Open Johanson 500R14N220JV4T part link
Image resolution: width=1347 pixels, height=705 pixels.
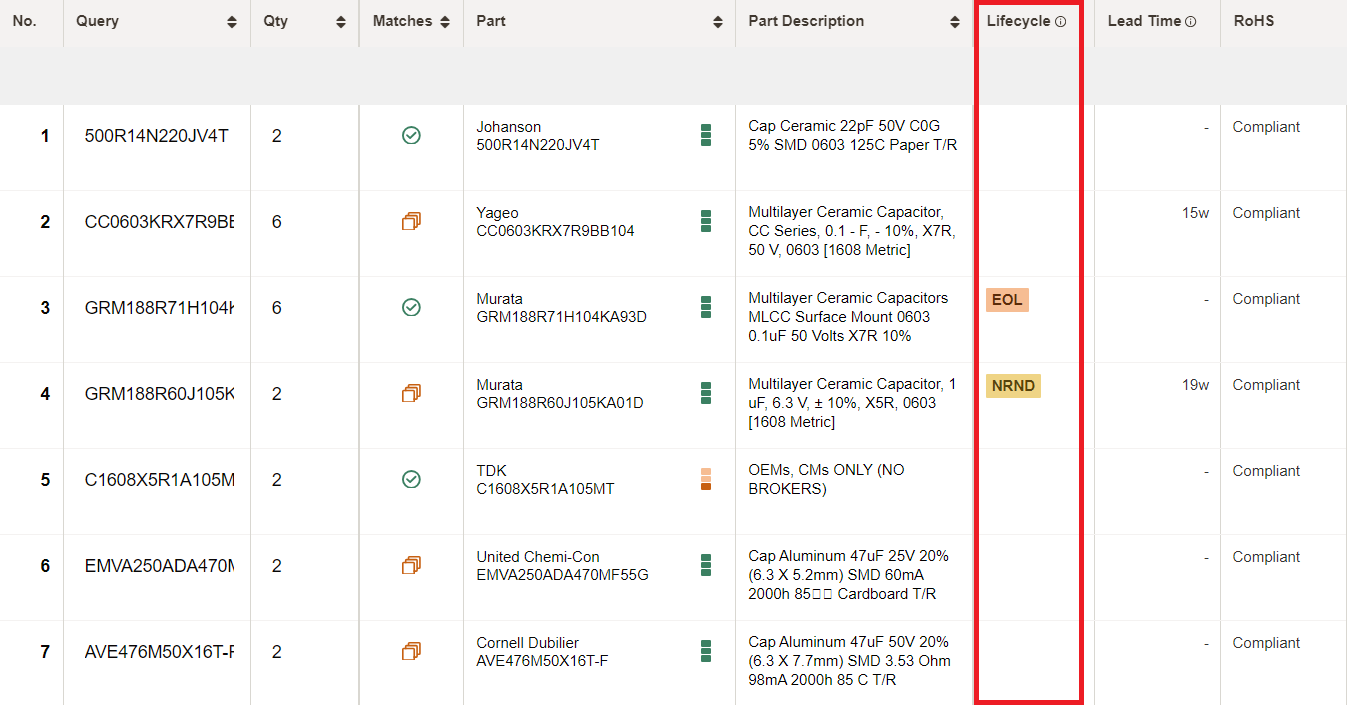[x=538, y=136]
